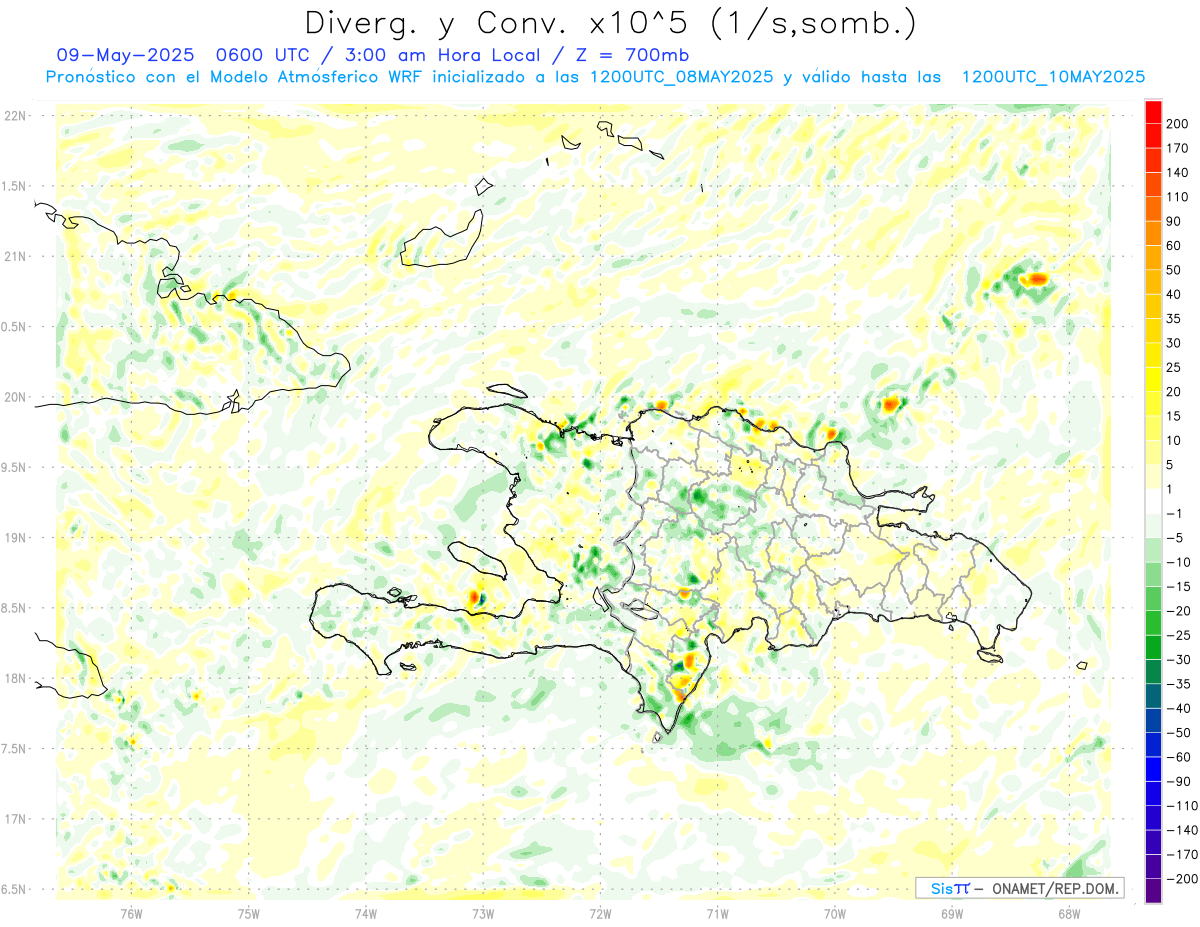Click the "19N" latitude label
This screenshot has width=1200, height=927.
(14, 537)
